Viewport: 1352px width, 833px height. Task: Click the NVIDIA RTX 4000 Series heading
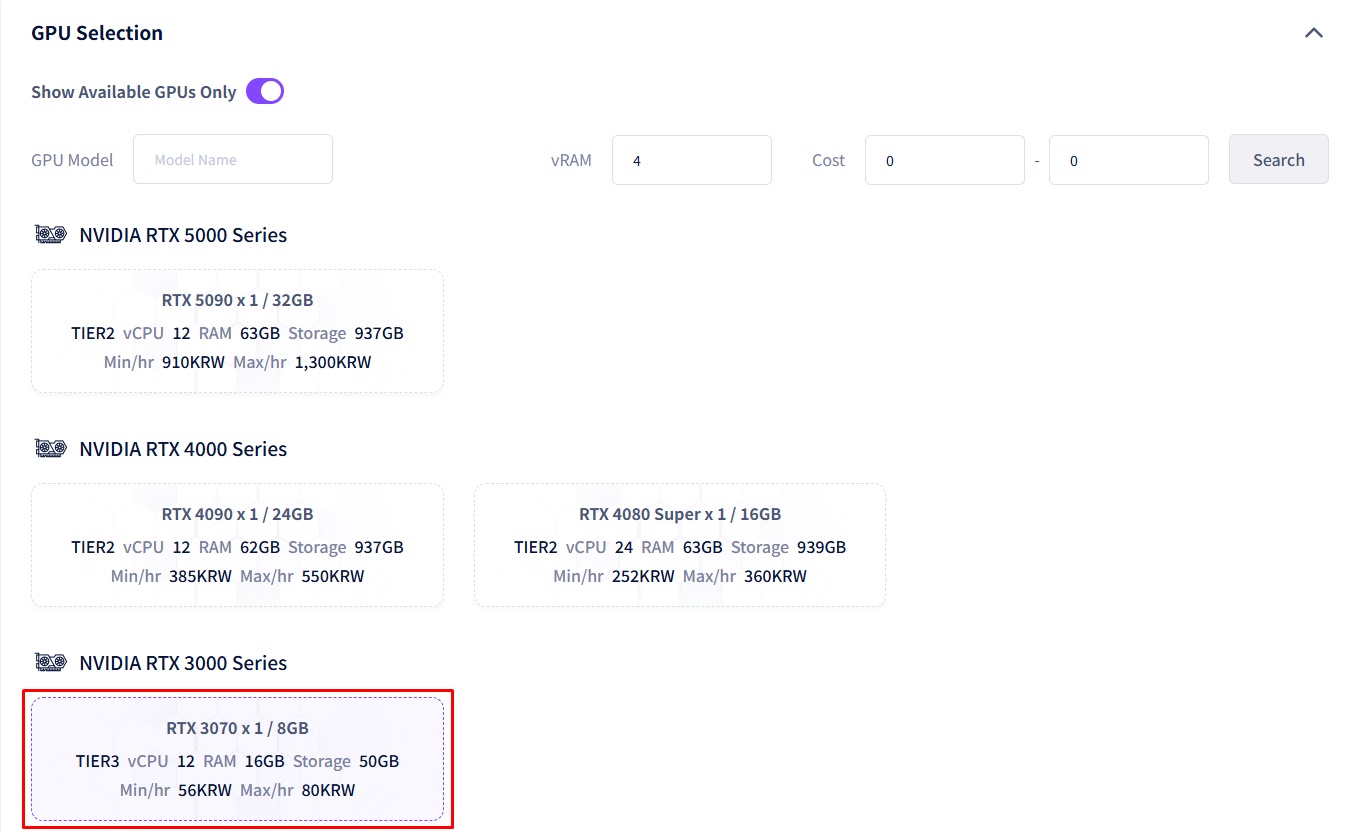coord(183,449)
